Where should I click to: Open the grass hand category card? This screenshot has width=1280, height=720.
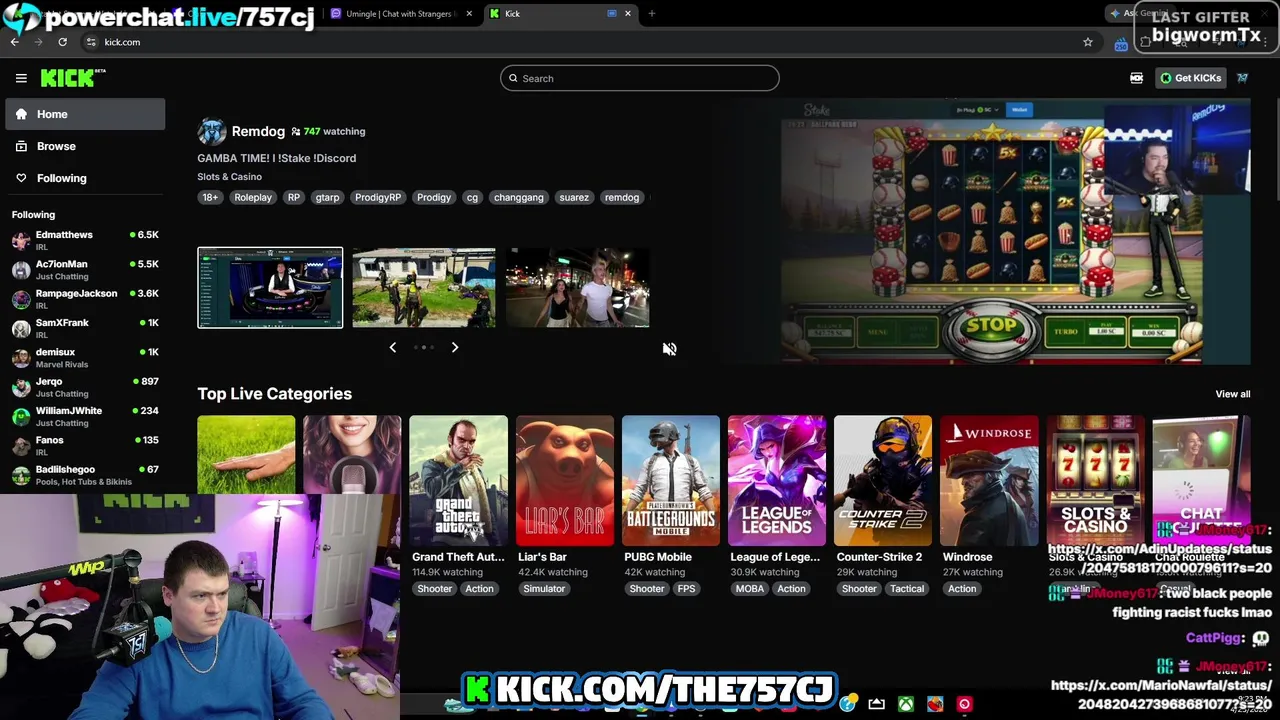click(x=246, y=456)
